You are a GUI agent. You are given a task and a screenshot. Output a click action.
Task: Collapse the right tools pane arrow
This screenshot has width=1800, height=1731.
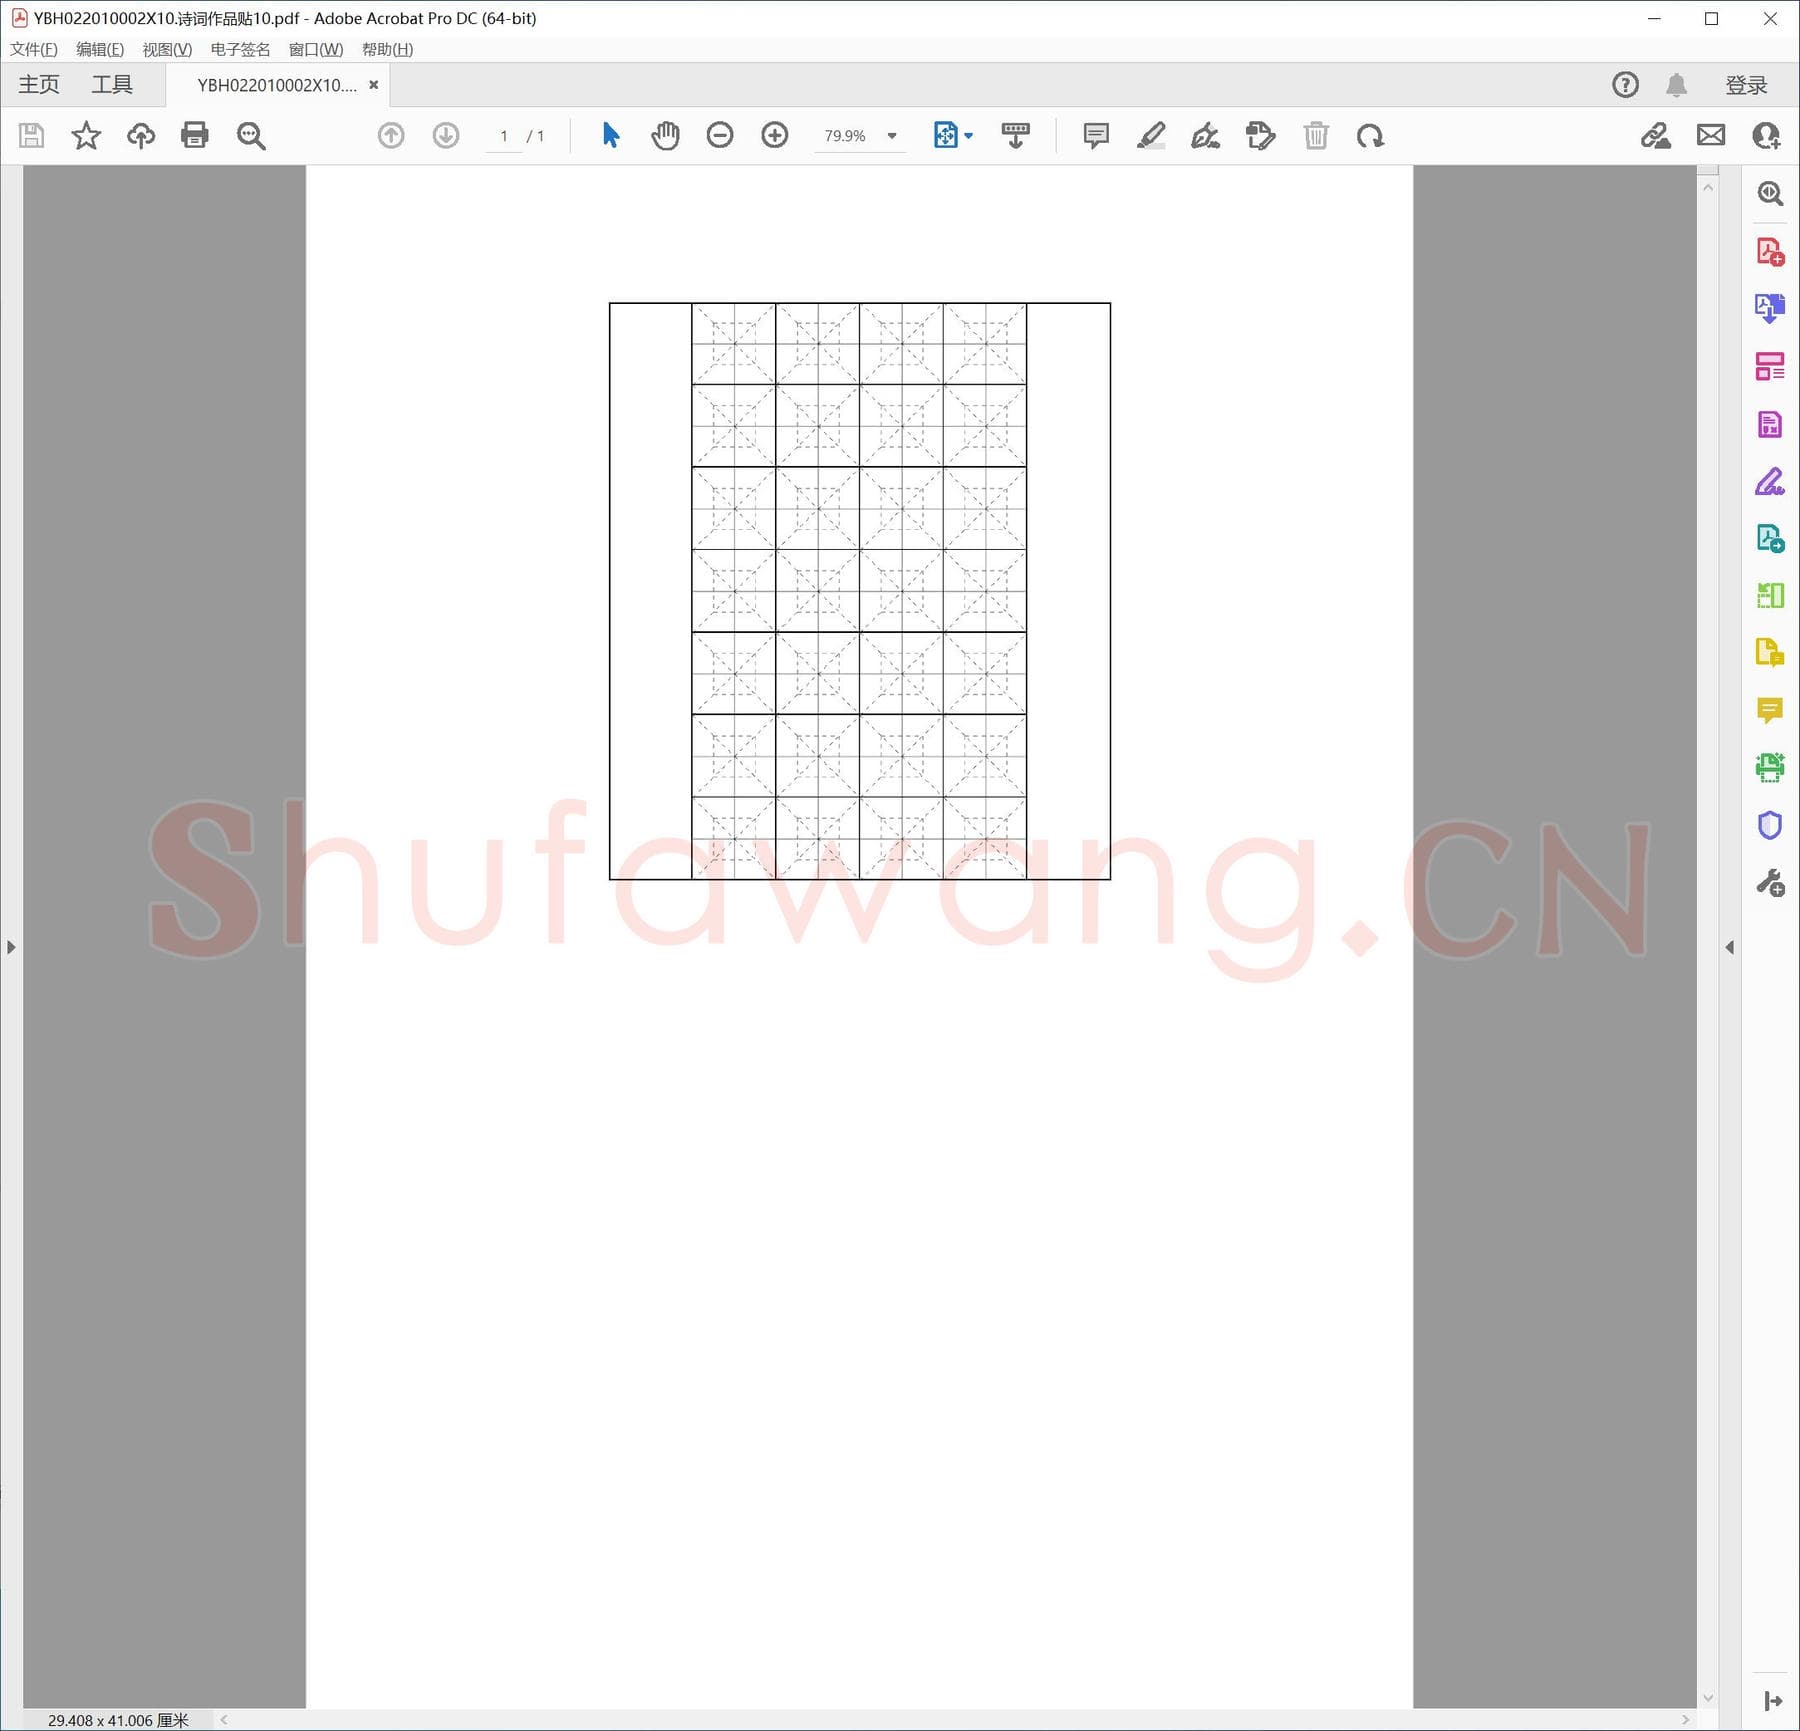pyautogui.click(x=1730, y=947)
